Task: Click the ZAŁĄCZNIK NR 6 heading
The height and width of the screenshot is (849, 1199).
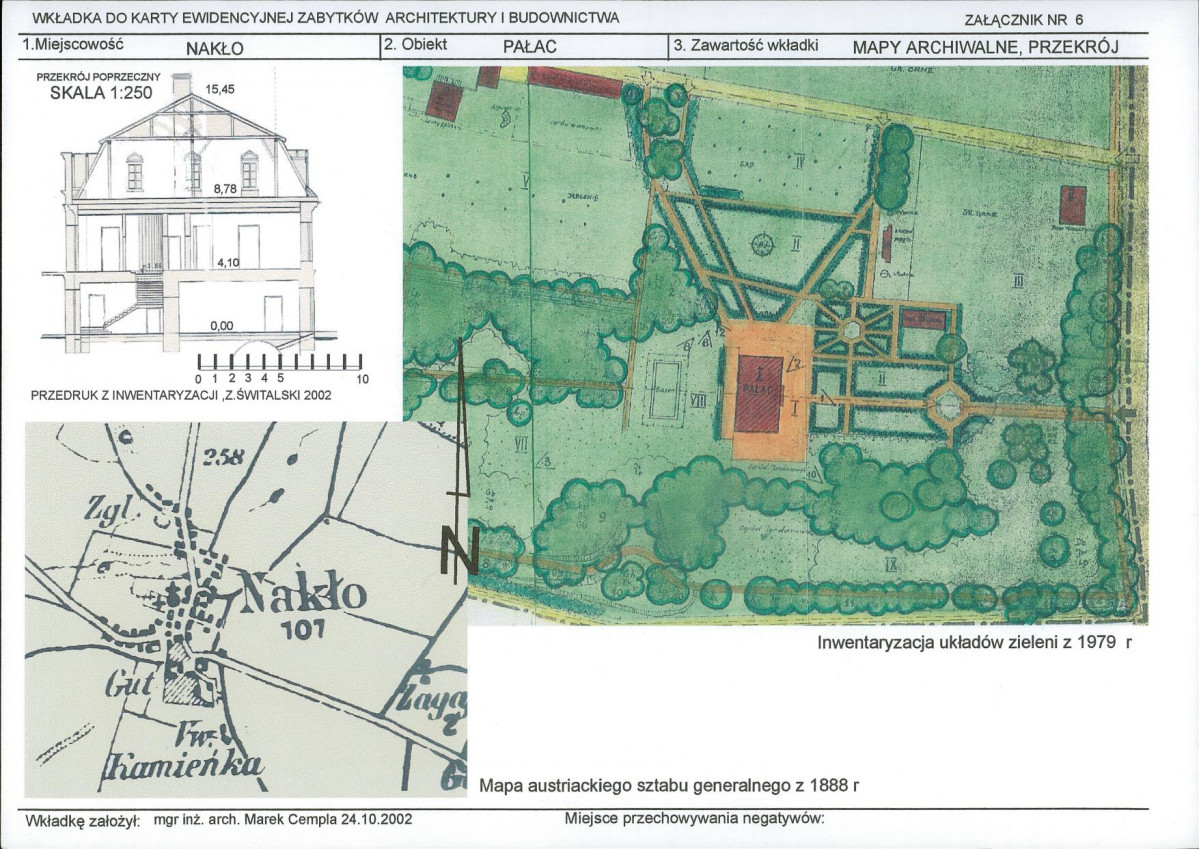Action: pyautogui.click(x=1024, y=21)
